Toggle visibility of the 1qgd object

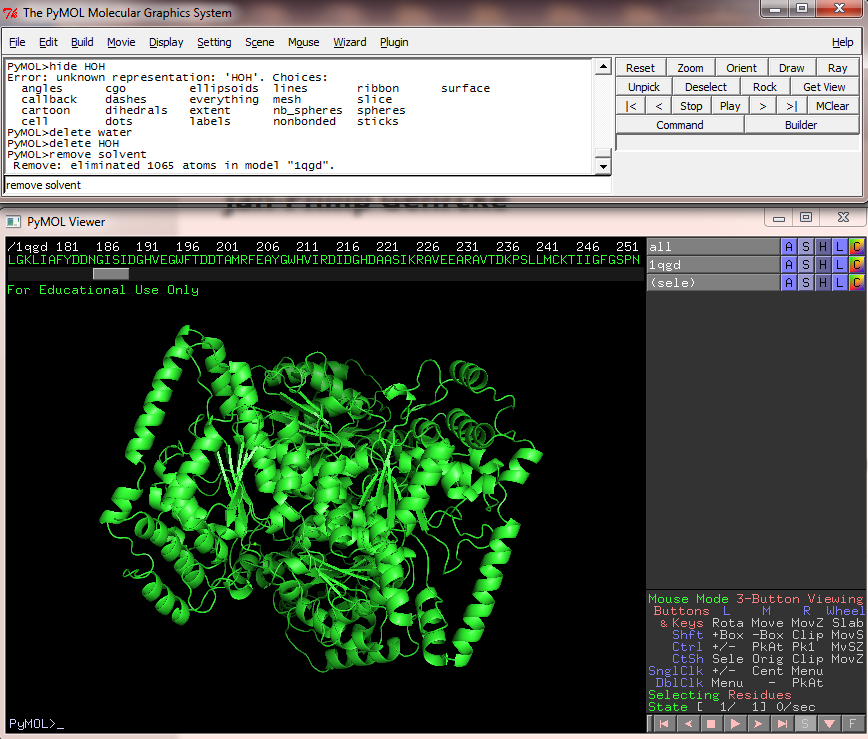(x=714, y=265)
